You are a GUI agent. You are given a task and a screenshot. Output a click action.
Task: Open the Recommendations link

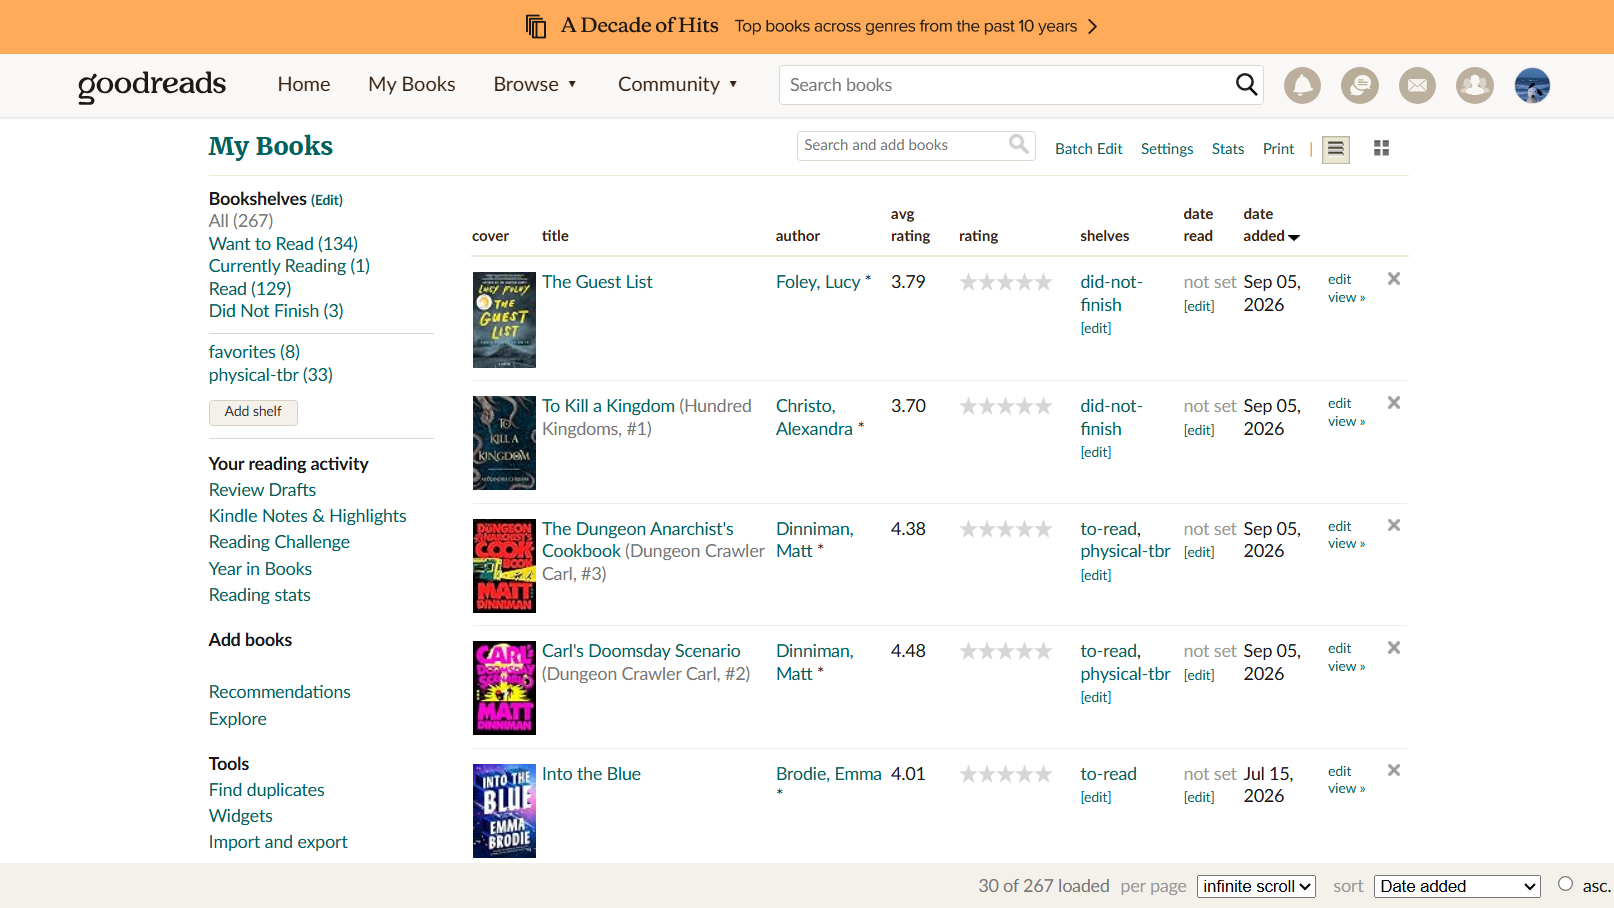280,692
